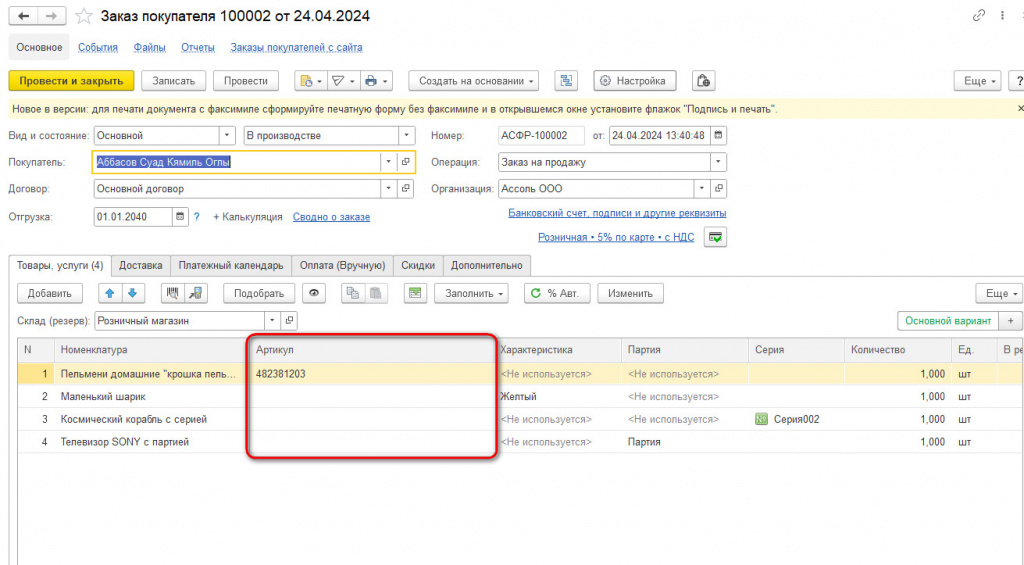
Task: Open the Сводно о заказе link
Action: 331,217
